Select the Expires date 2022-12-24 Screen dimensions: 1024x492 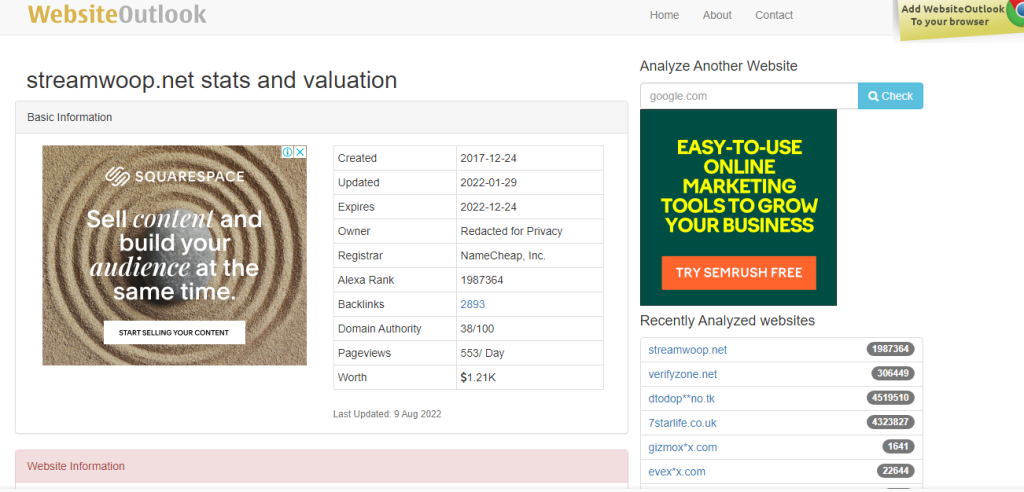tap(488, 207)
